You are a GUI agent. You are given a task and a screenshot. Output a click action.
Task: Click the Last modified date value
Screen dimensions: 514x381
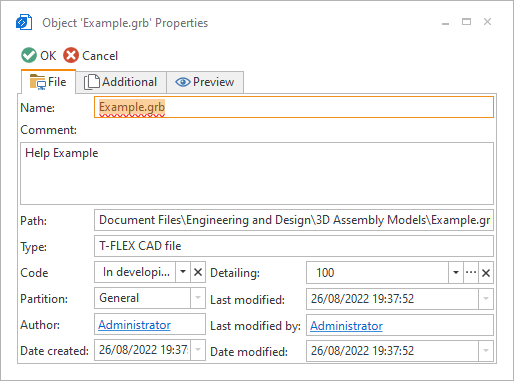362,299
